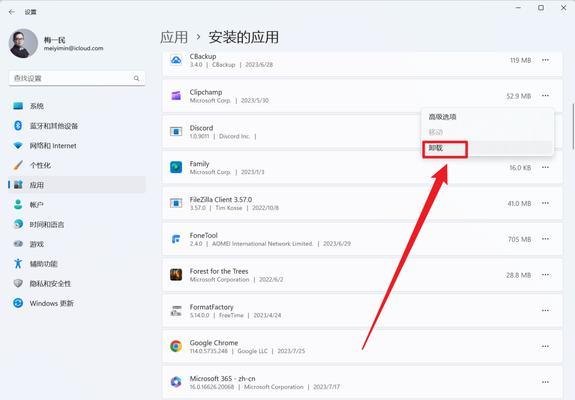Image resolution: width=575 pixels, height=400 pixels.
Task: Choose 移动 in the context menu
Action: point(487,132)
